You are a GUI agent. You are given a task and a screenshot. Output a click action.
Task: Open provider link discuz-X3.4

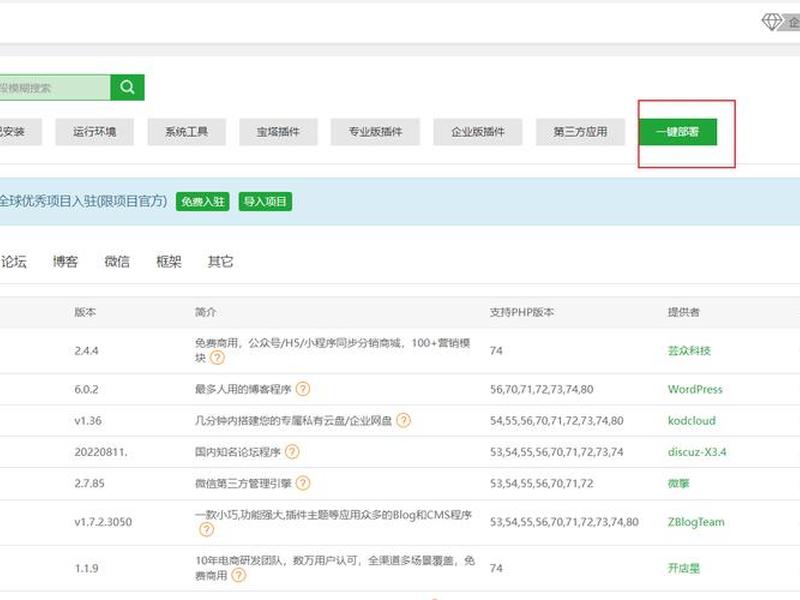pos(697,452)
